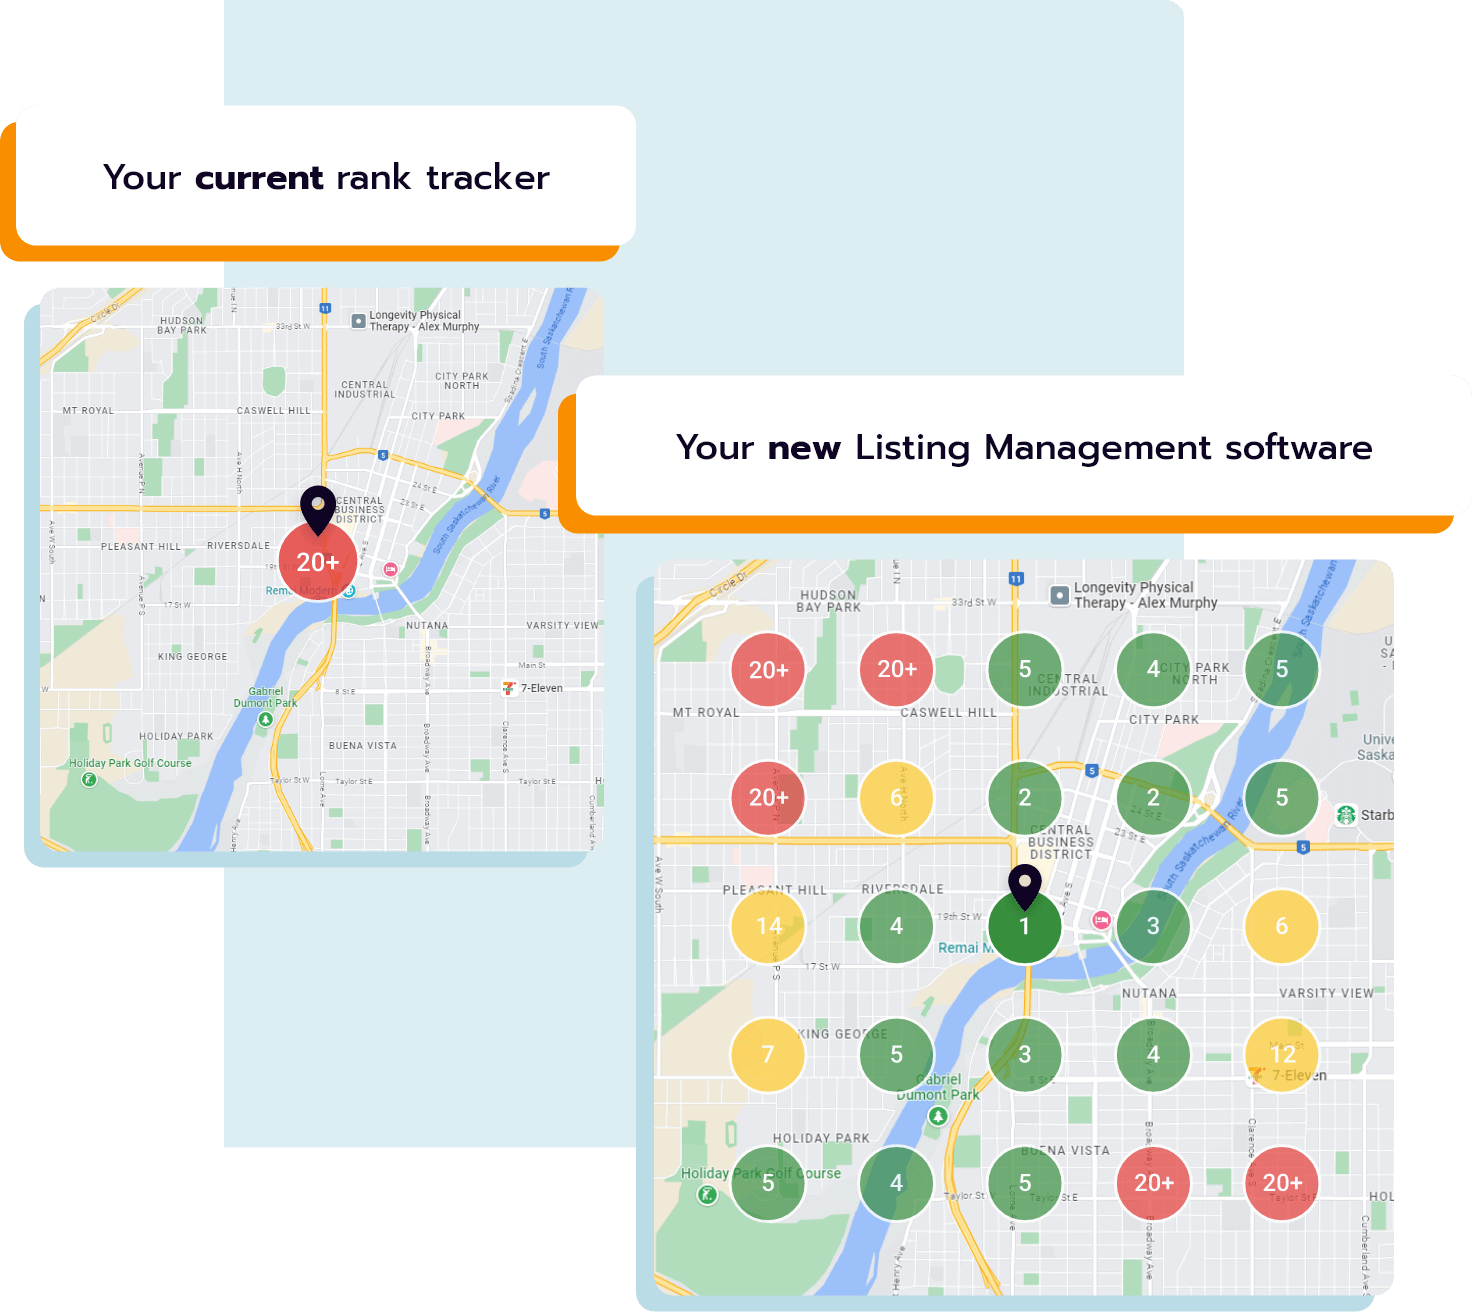The height and width of the screenshot is (1312, 1472).
Task: Click the 'Your current rank tracker' heading card
Action: coord(326,176)
